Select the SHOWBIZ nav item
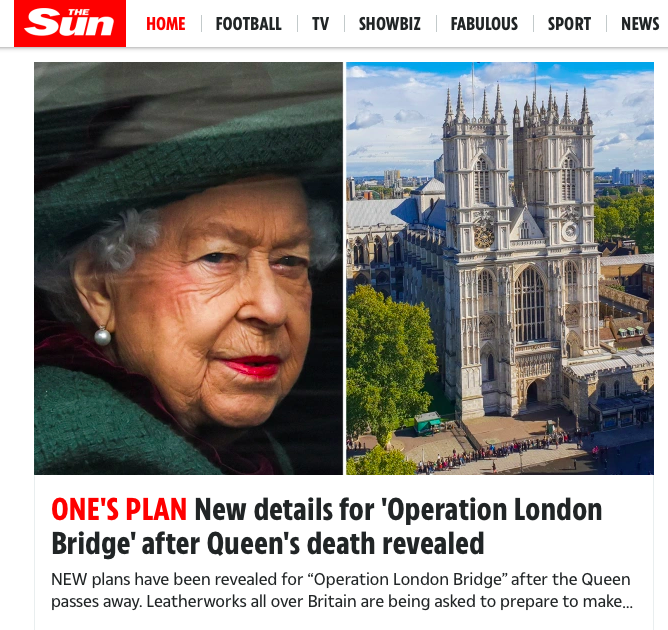 click(389, 24)
